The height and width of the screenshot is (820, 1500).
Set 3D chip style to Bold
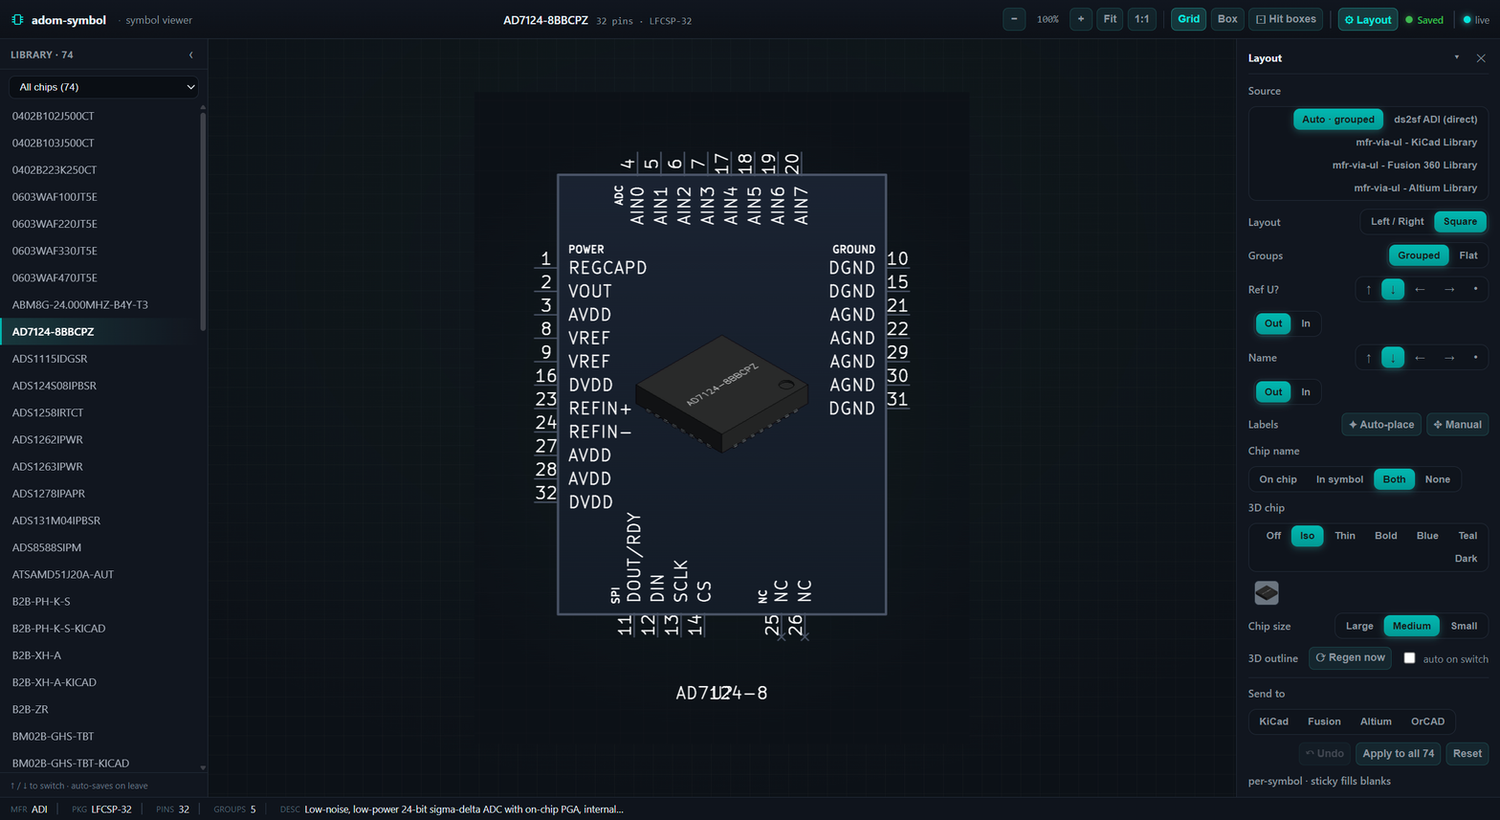[x=1385, y=536]
